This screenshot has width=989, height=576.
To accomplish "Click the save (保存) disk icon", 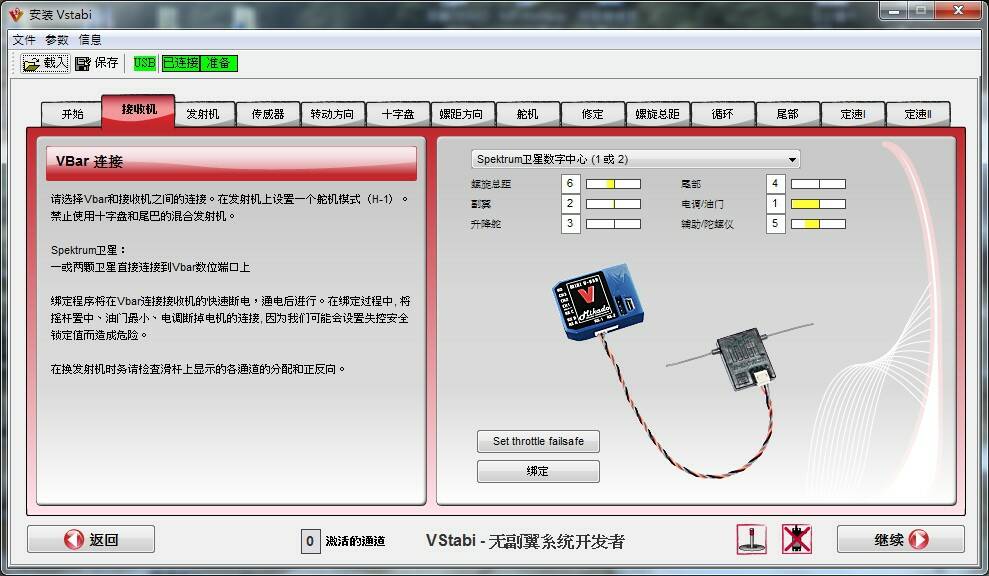I will coord(83,63).
